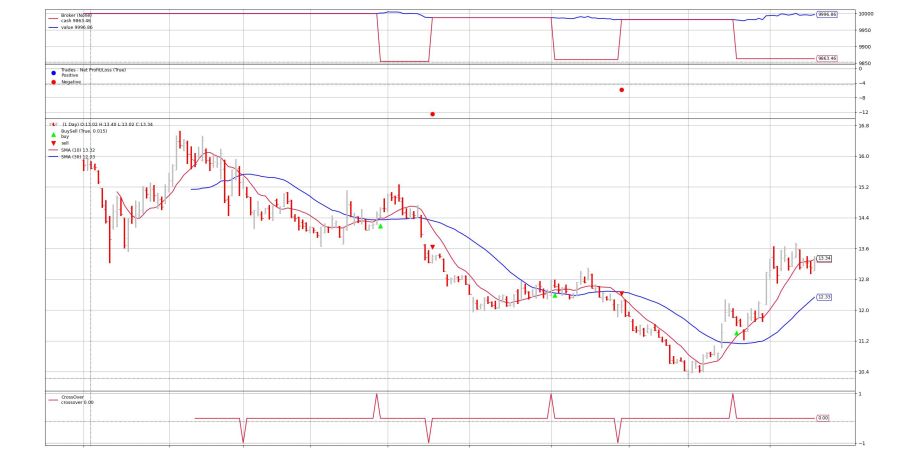Screen dimensions: 900x469
Task: Click the 9950 tick on the broker axis
Action: coord(864,30)
